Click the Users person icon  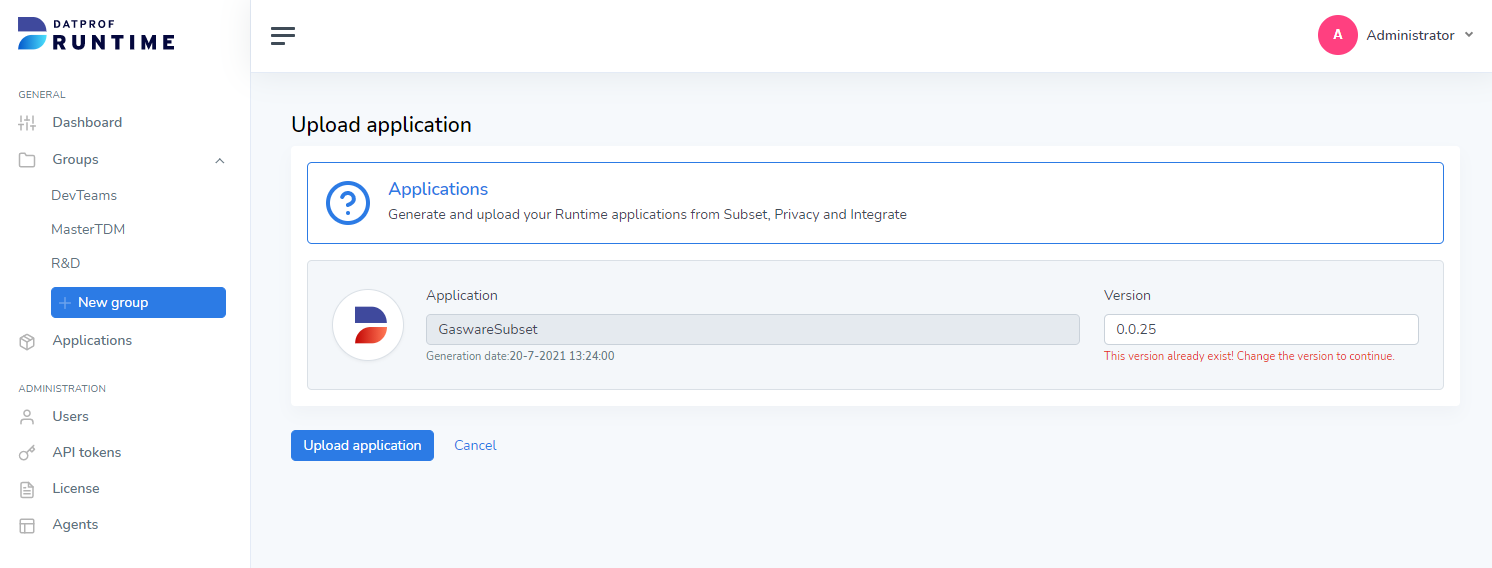[27, 417]
